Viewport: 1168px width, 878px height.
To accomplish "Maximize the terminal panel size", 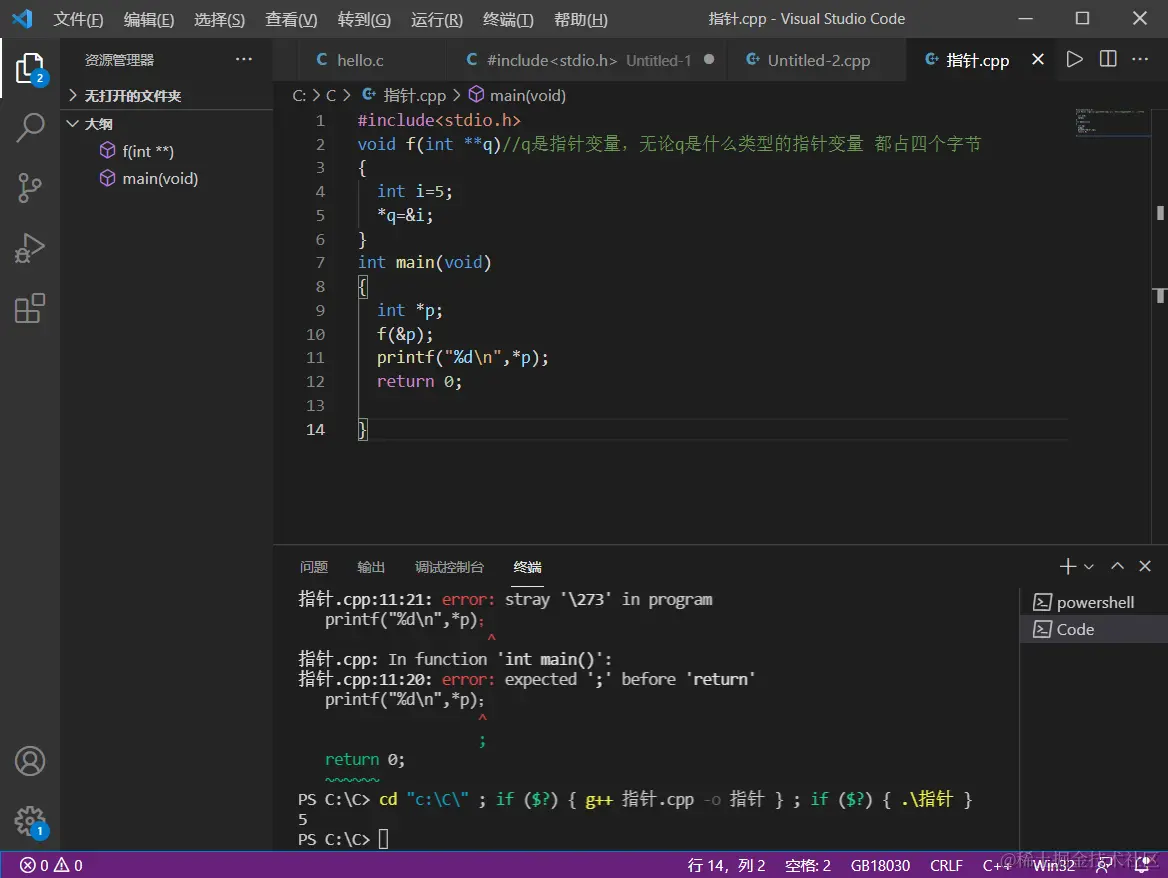I will [1117, 567].
